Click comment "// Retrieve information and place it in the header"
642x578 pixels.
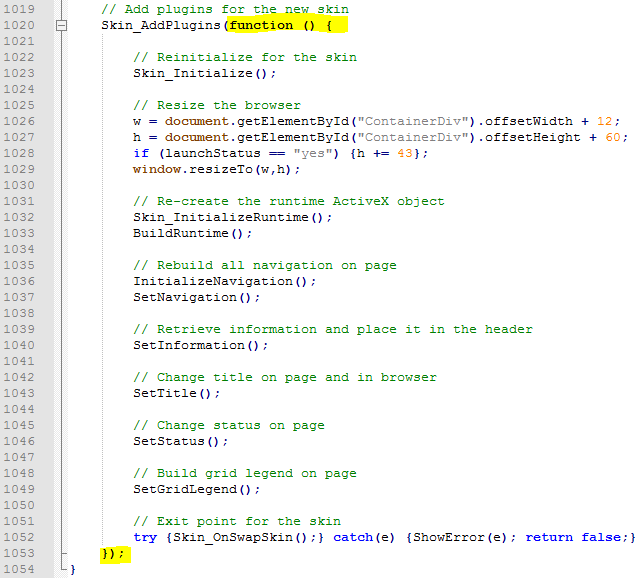[x=333, y=329]
